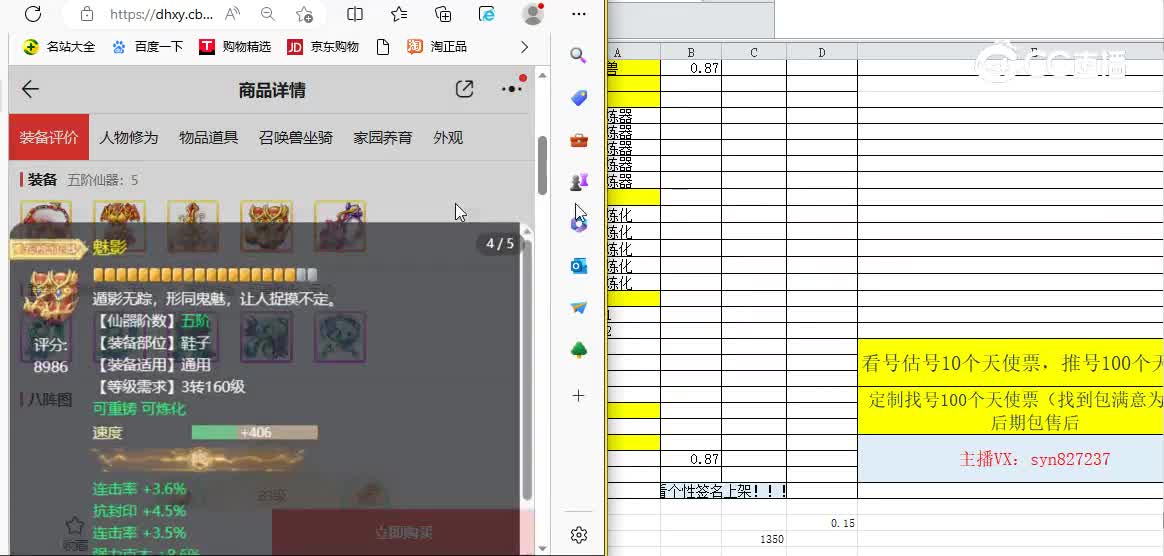1164x556 pixels.
Task: Add this page to favorites
Action: 304,14
